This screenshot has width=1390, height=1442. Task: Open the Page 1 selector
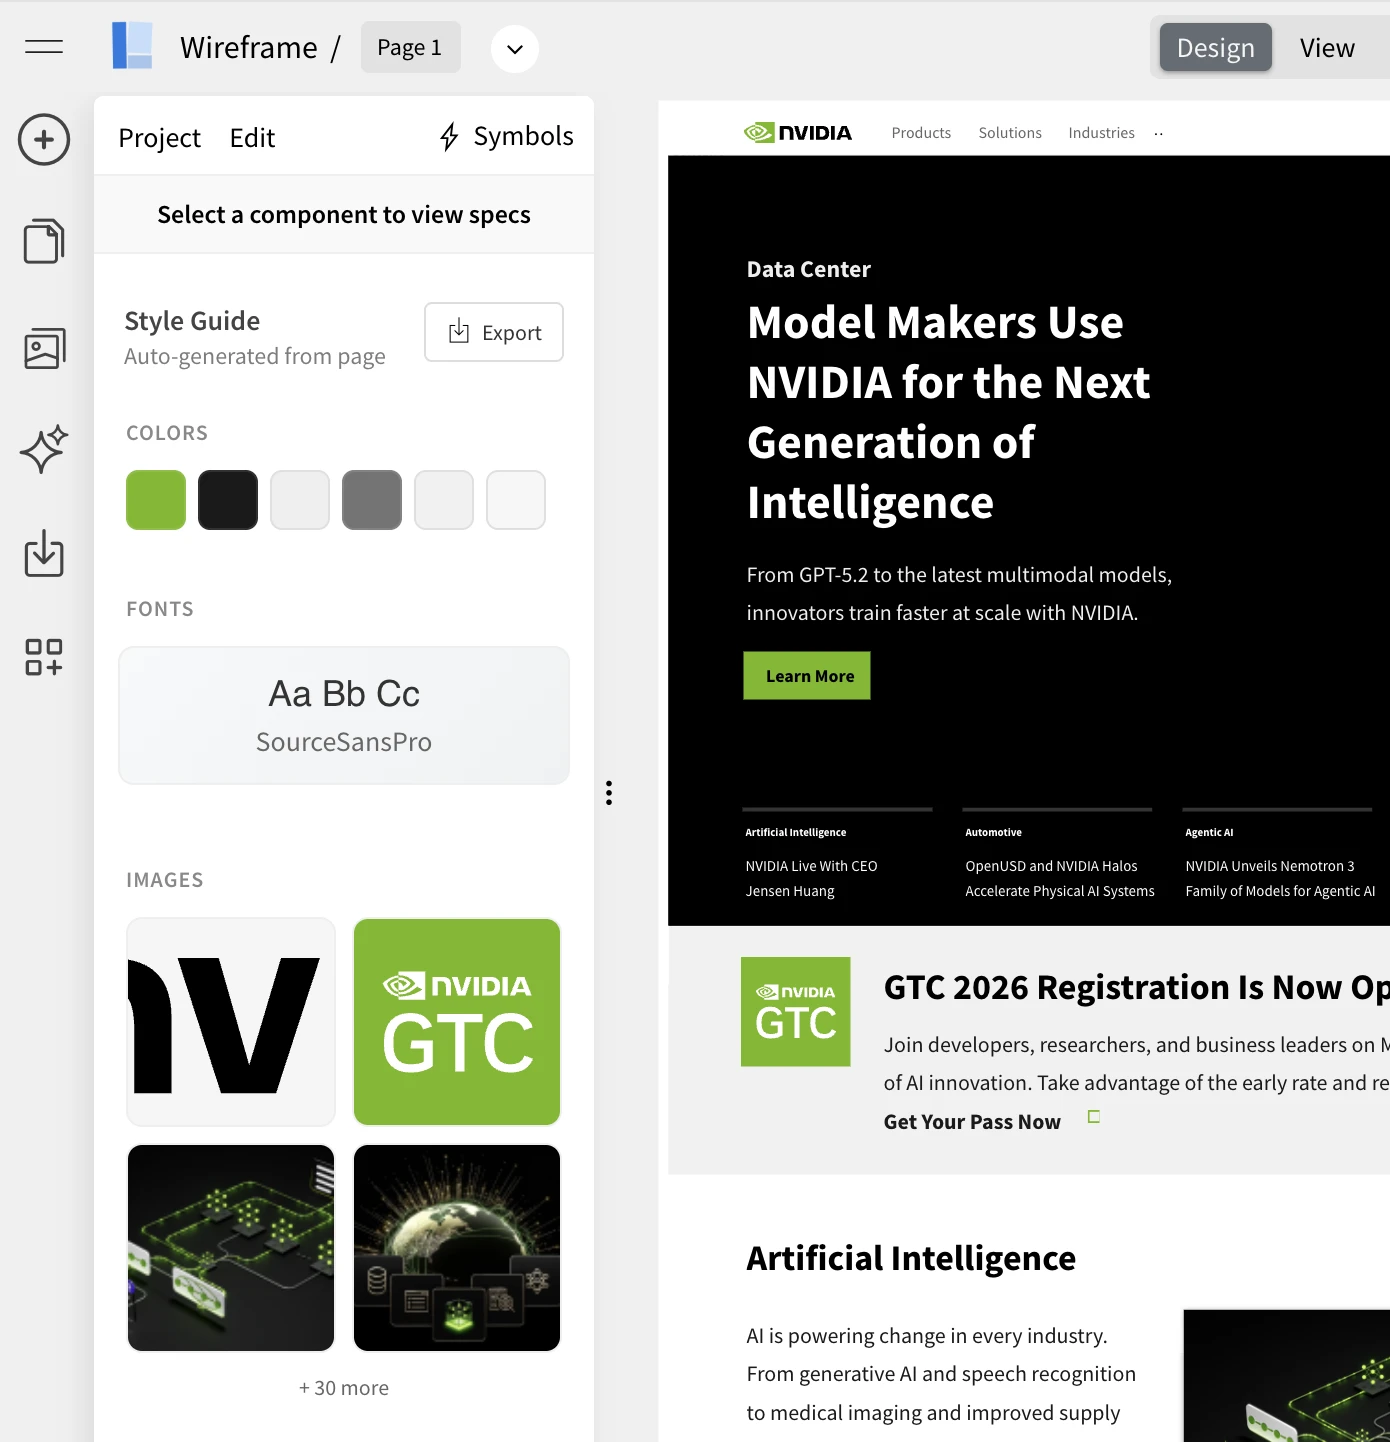tap(410, 48)
